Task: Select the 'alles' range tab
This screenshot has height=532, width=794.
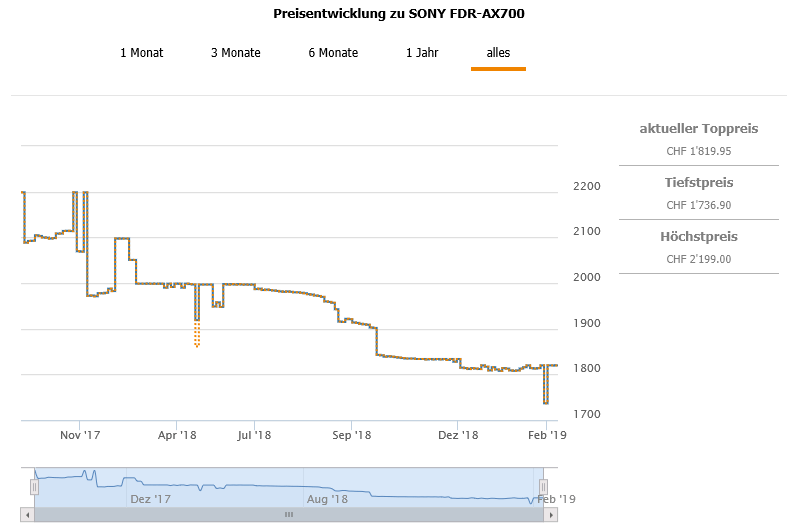Action: pos(498,53)
